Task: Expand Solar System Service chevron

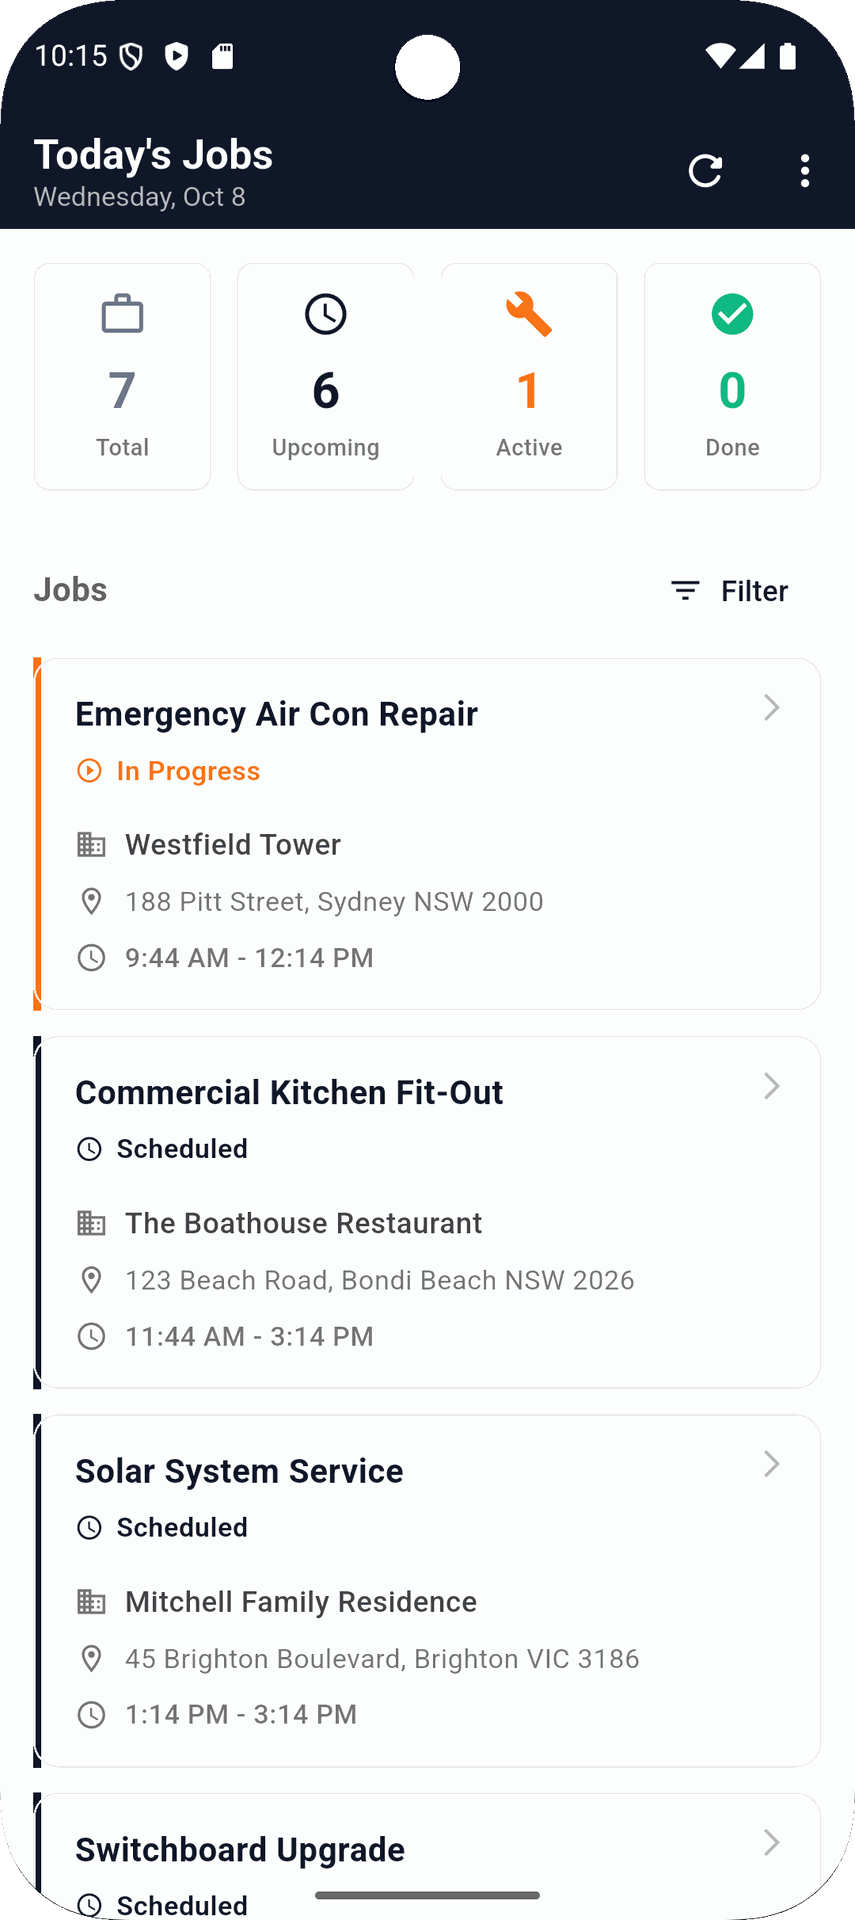Action: click(771, 1464)
